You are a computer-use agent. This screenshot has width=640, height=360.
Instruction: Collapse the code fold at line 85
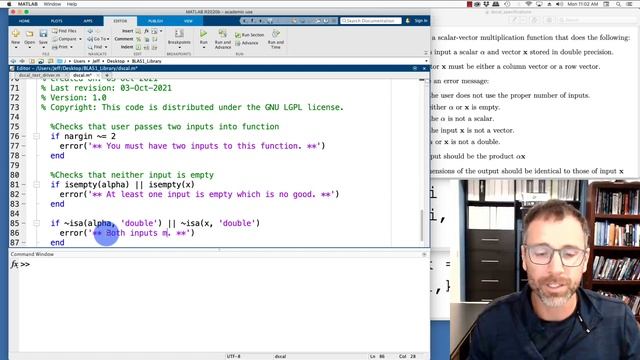36,223
